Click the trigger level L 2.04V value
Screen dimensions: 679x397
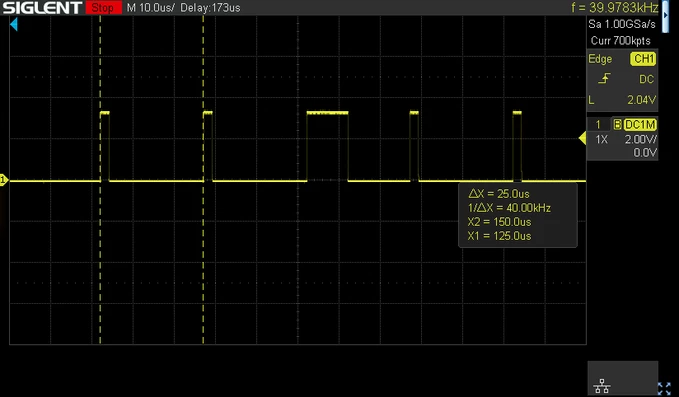coord(641,100)
